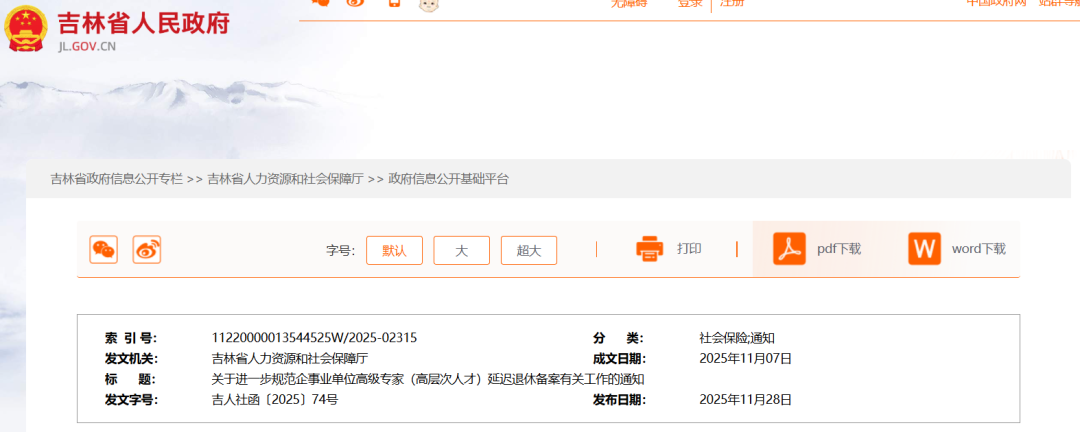Open 政府信息公开基础平台 breadcrumb link
Viewport: 1080px width, 432px height.
[449, 179]
